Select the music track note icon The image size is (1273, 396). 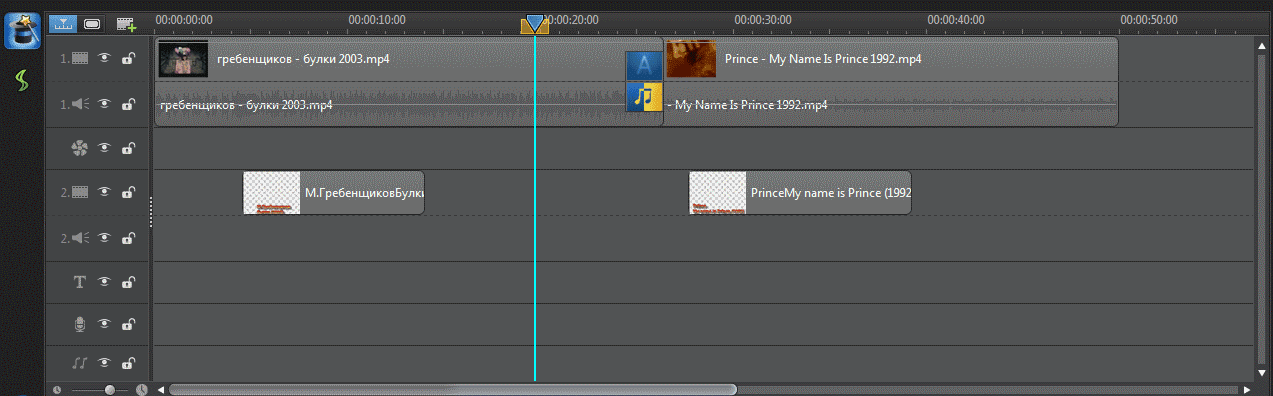click(x=80, y=364)
